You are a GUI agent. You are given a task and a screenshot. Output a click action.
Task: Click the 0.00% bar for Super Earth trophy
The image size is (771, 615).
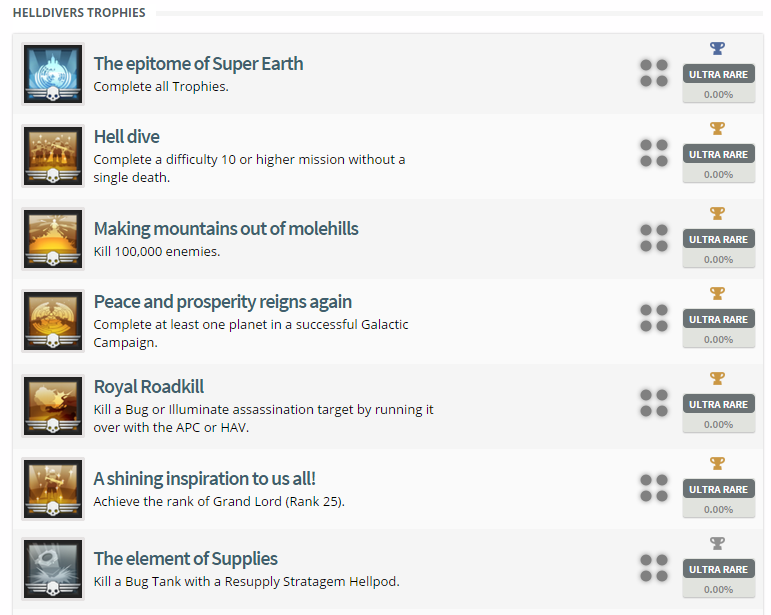click(x=718, y=94)
